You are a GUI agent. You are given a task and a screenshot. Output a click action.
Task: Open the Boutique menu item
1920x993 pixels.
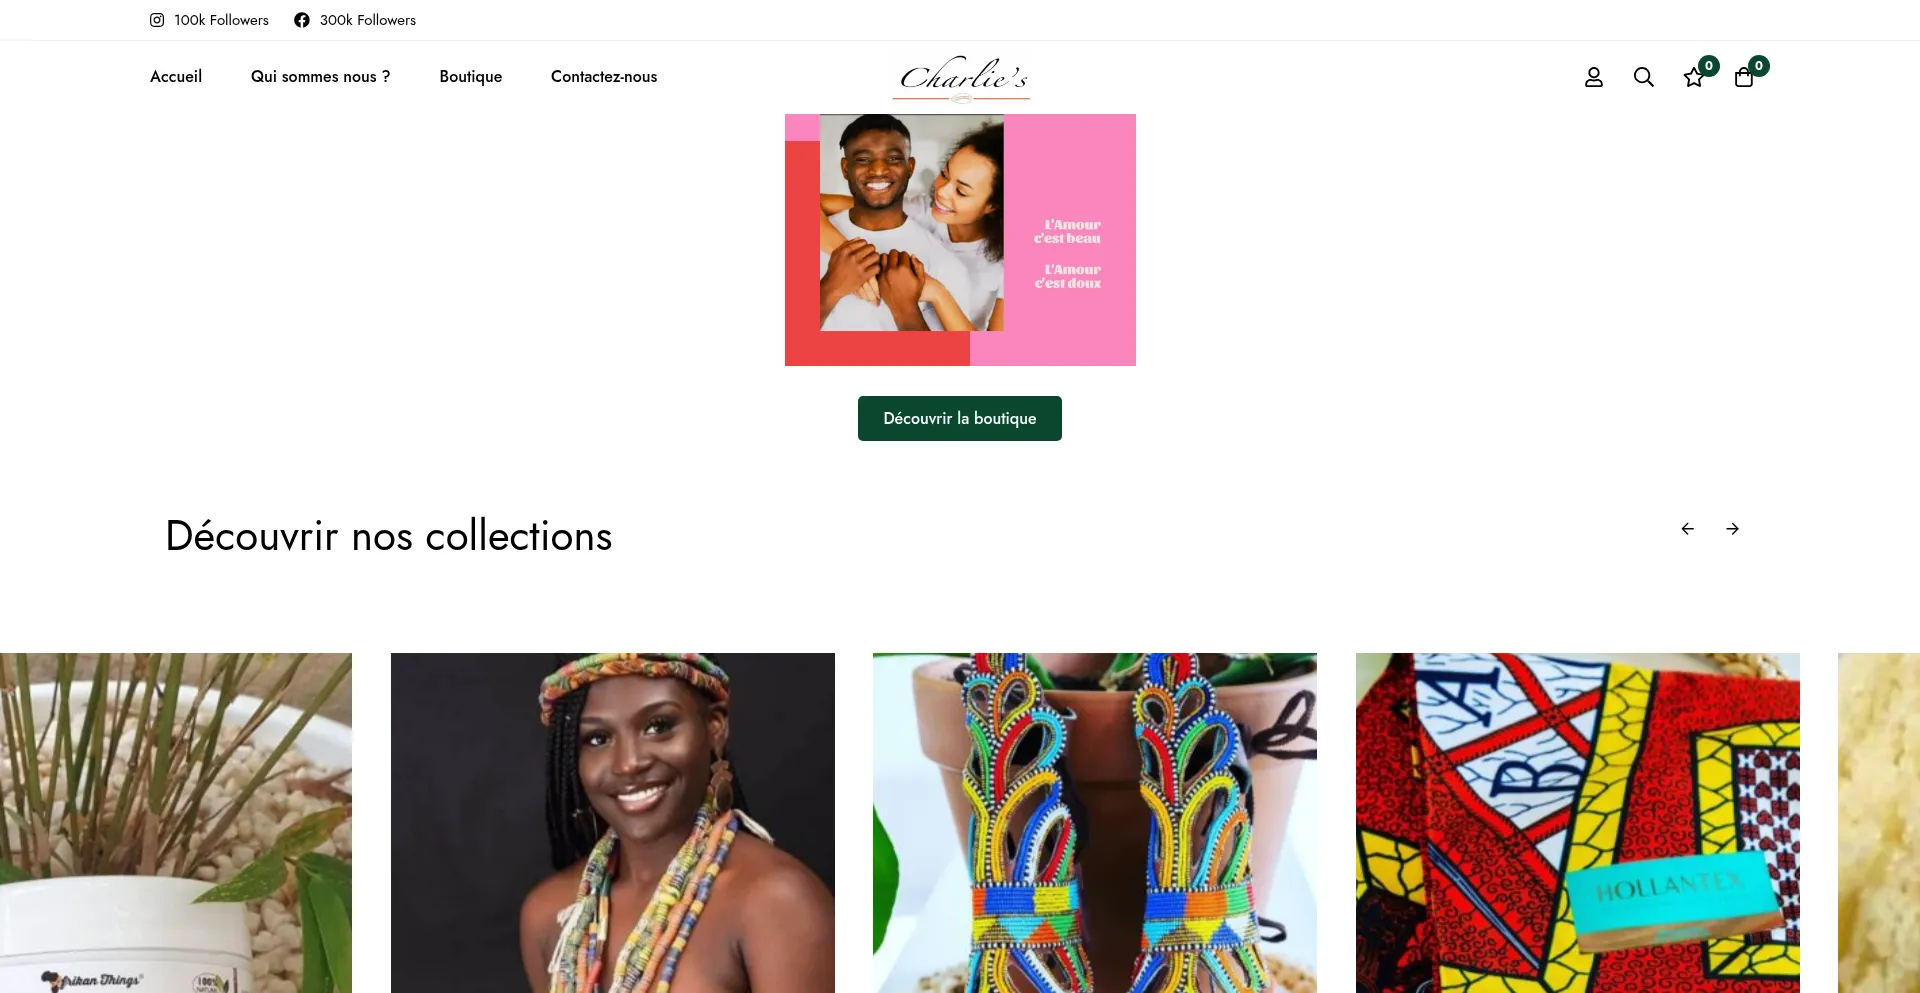471,77
